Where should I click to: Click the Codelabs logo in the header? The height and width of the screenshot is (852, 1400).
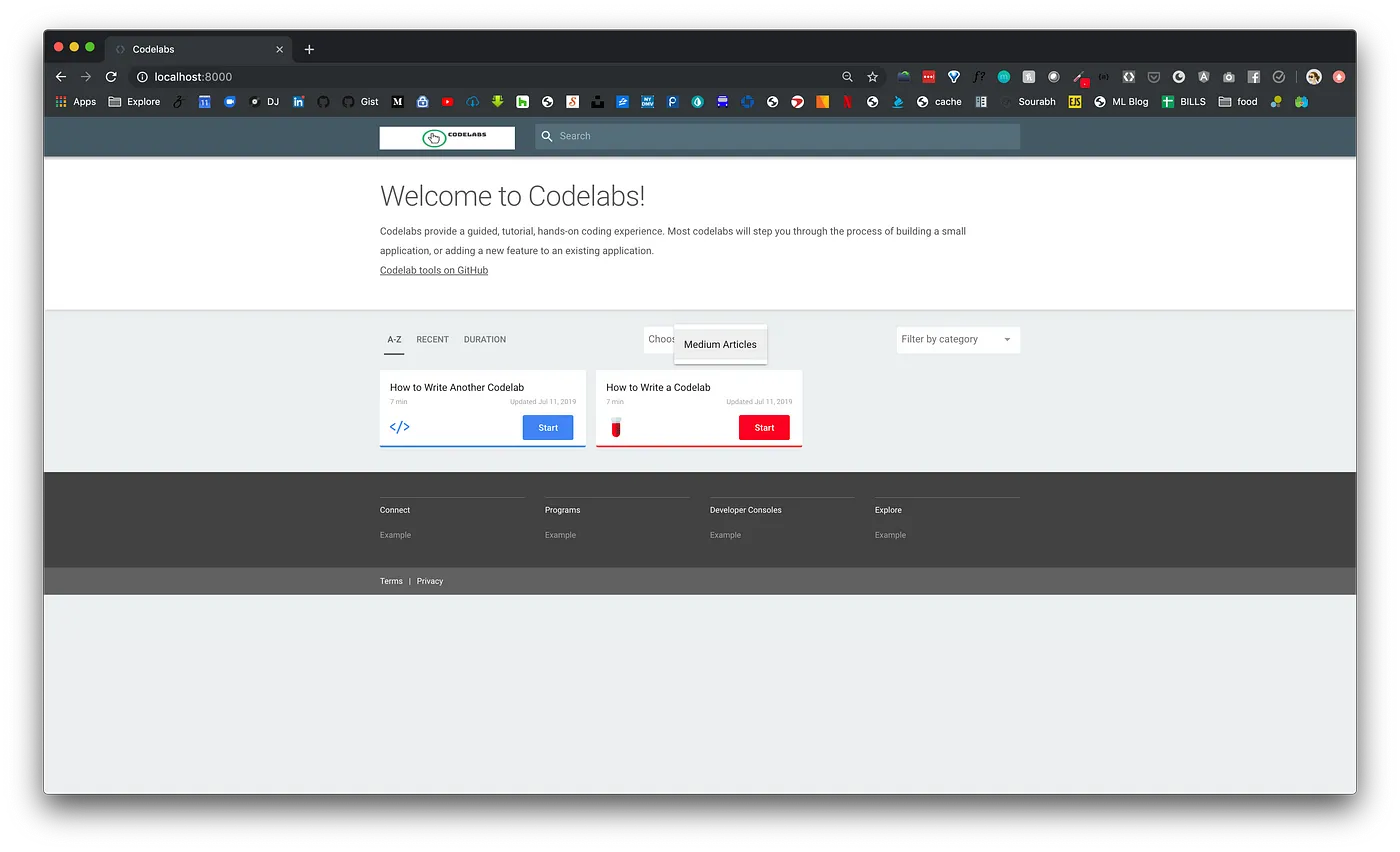point(447,138)
